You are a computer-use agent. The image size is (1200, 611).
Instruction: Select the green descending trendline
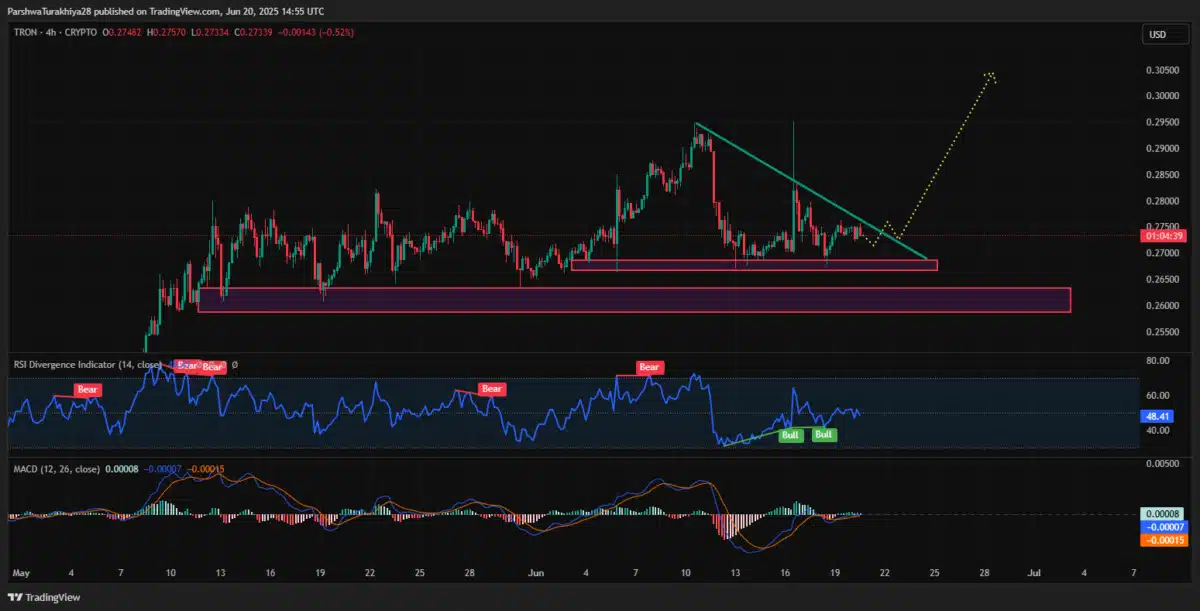click(x=812, y=191)
